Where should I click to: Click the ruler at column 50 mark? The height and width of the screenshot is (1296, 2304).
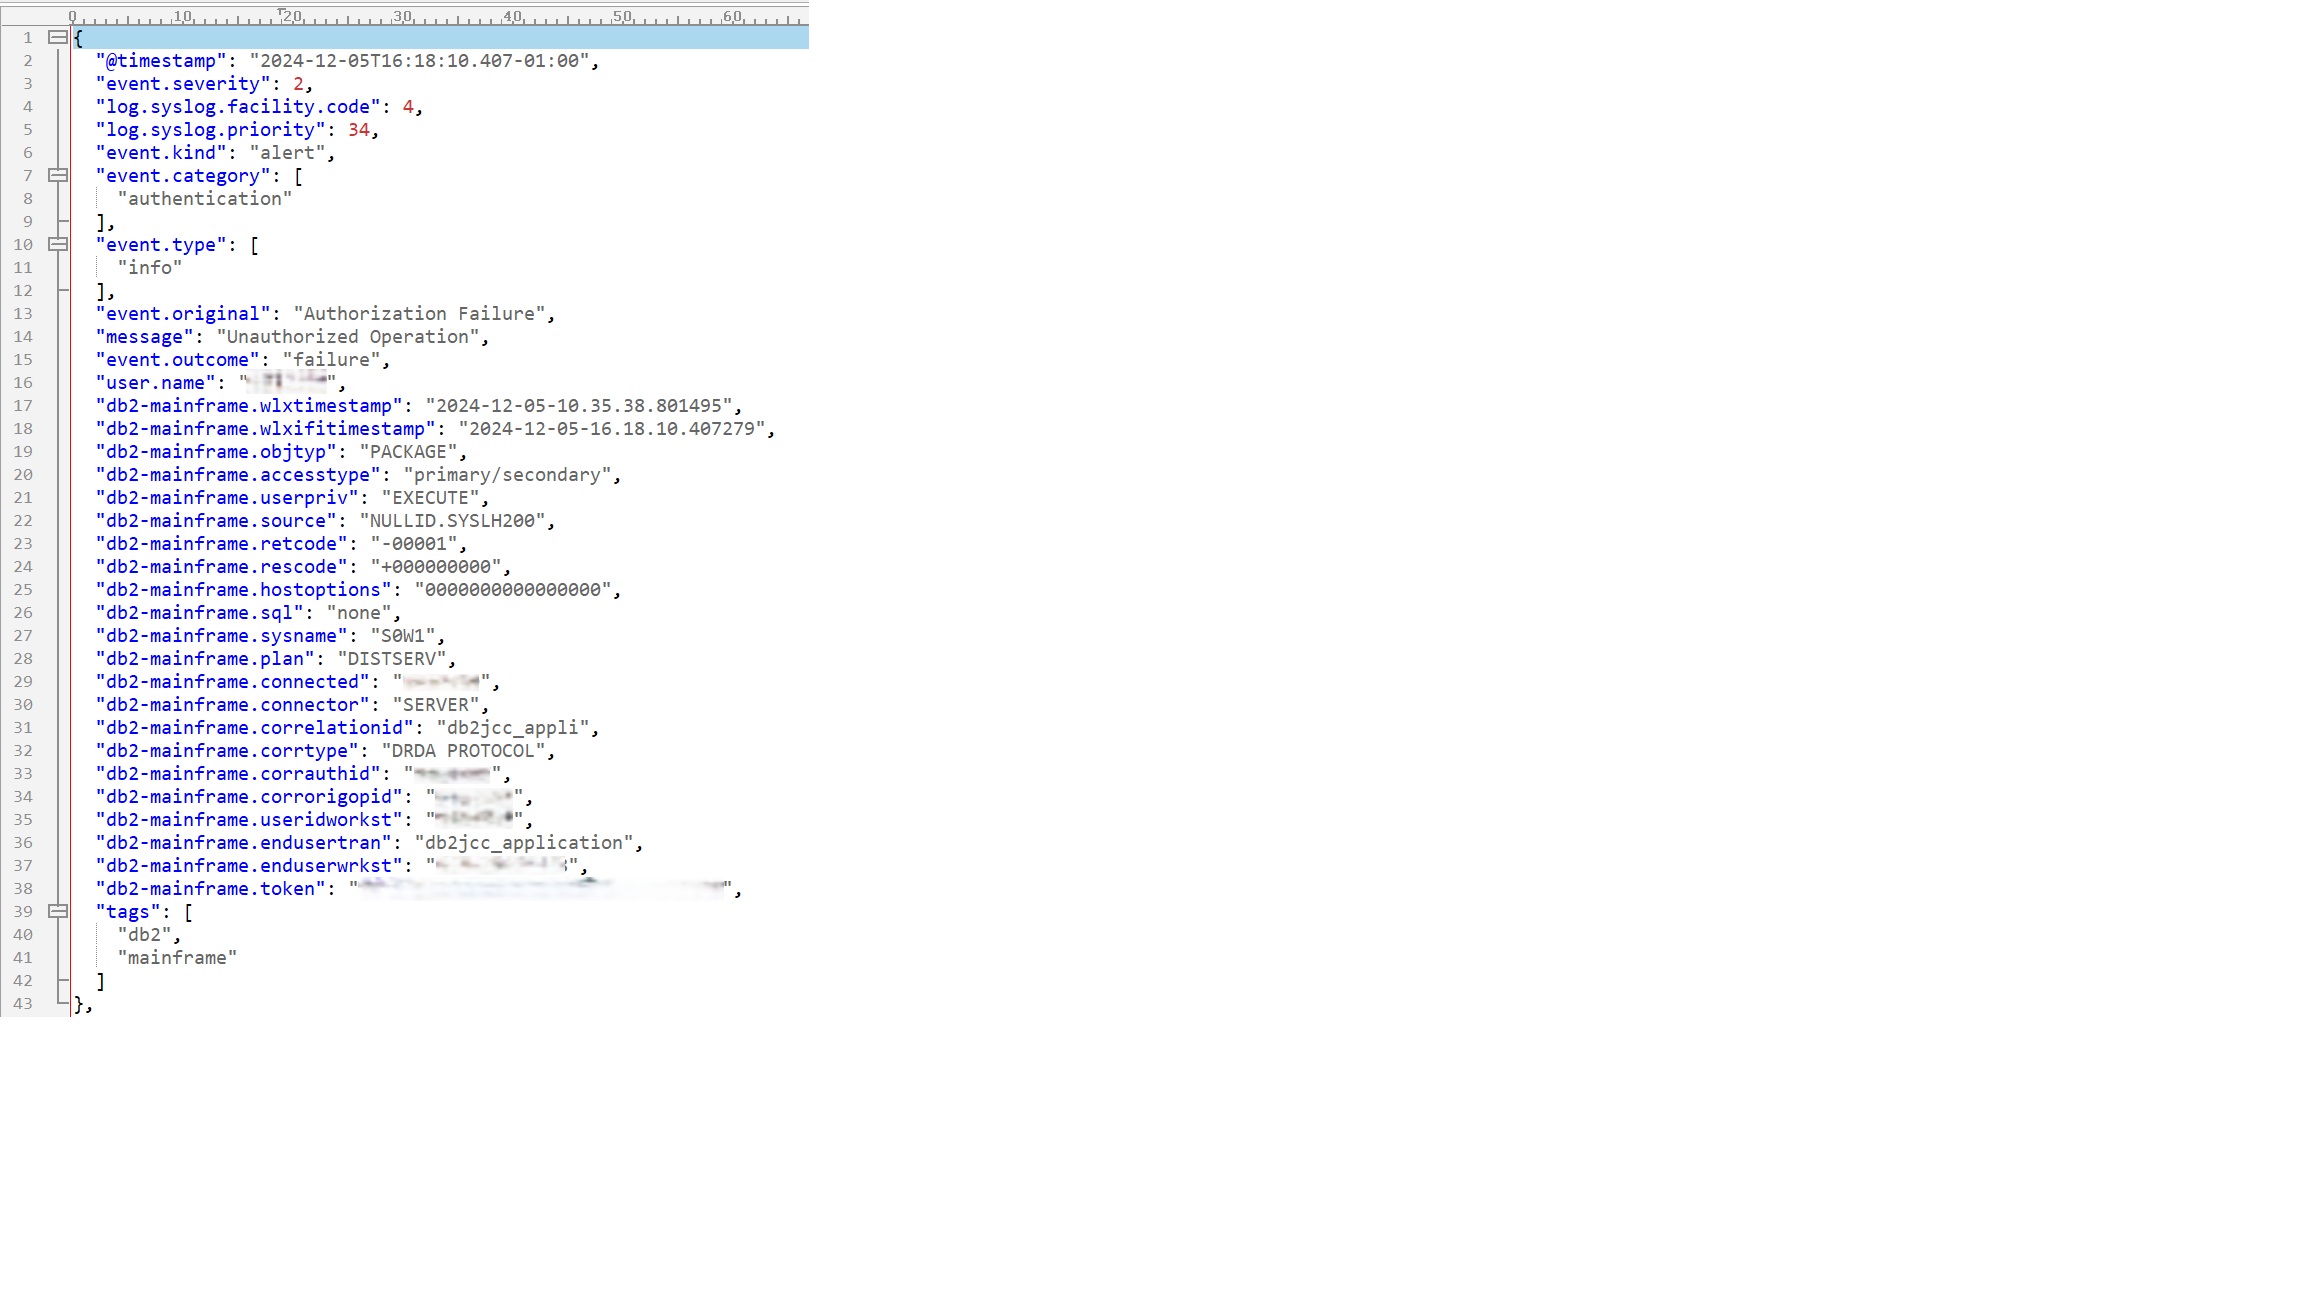[x=622, y=17]
